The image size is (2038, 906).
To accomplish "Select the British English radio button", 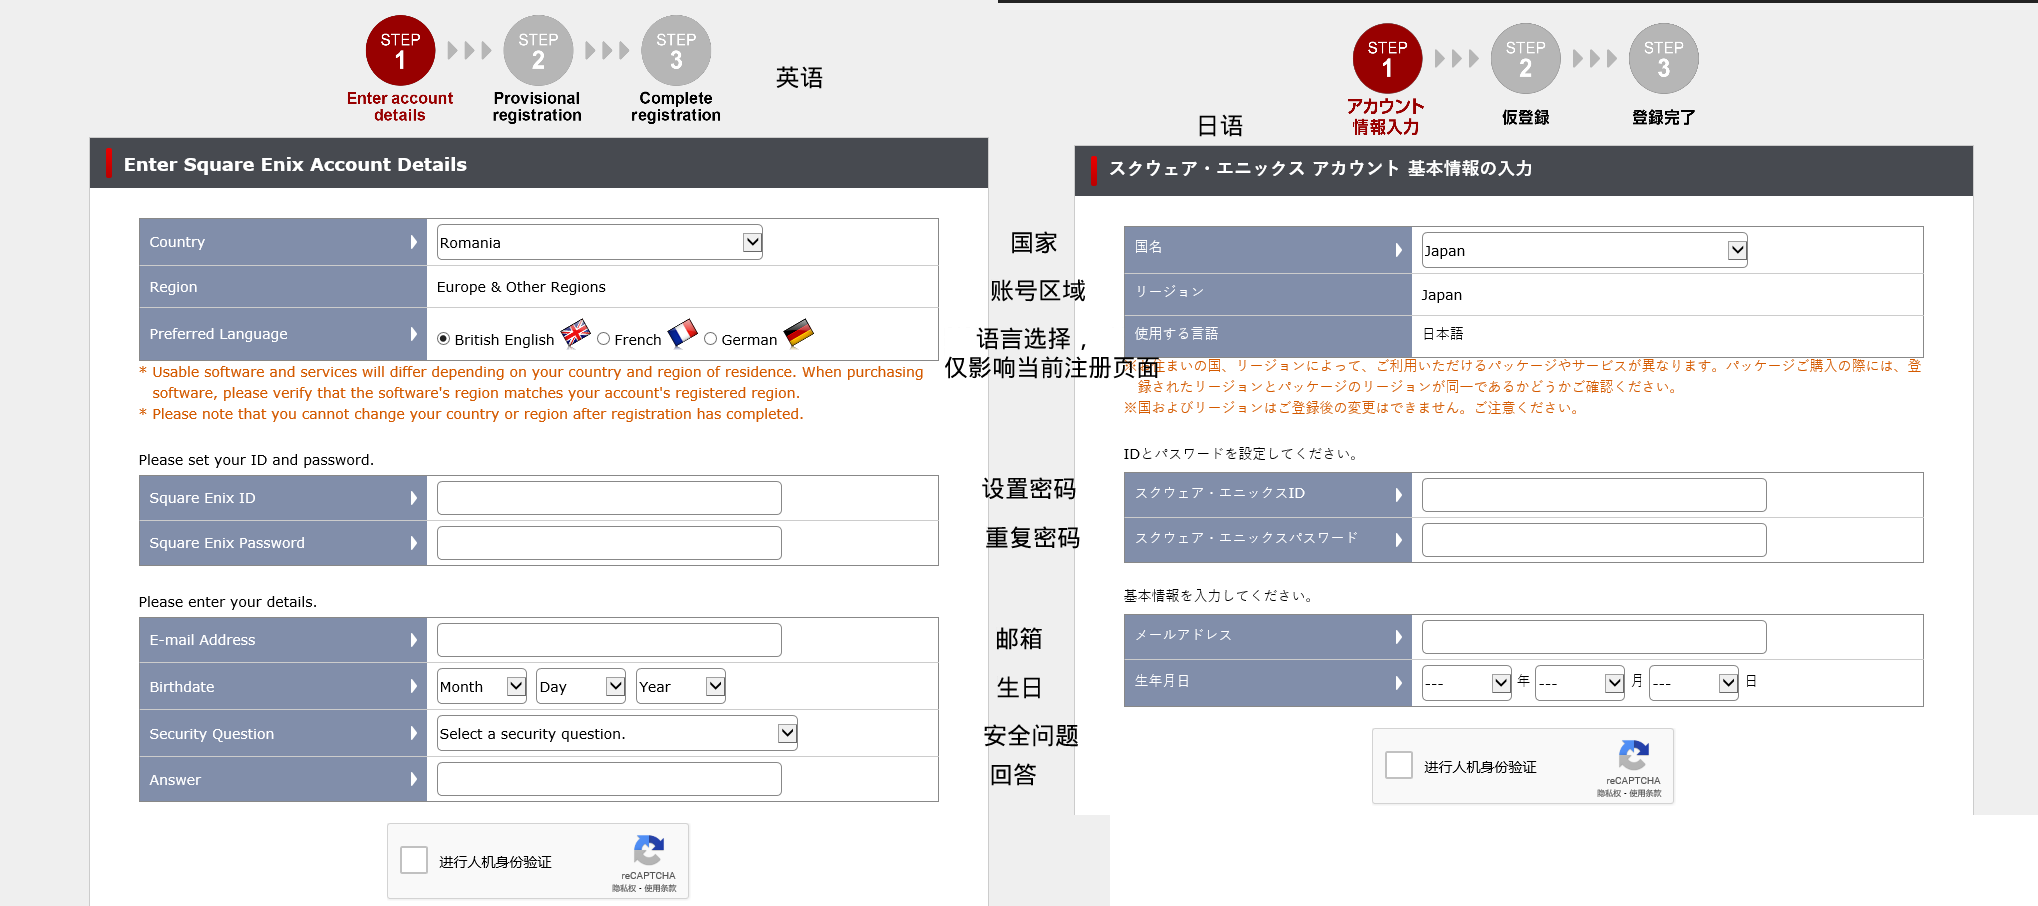I will click(443, 339).
